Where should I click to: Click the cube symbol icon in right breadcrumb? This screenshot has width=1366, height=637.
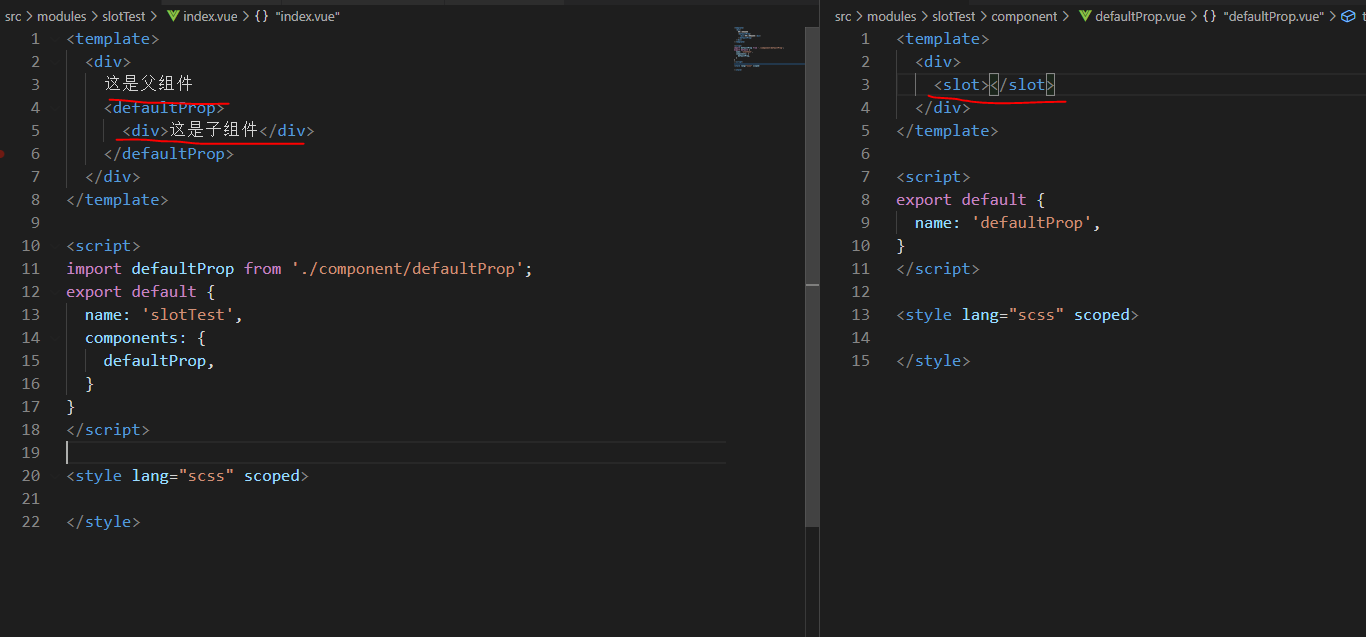click(1349, 16)
